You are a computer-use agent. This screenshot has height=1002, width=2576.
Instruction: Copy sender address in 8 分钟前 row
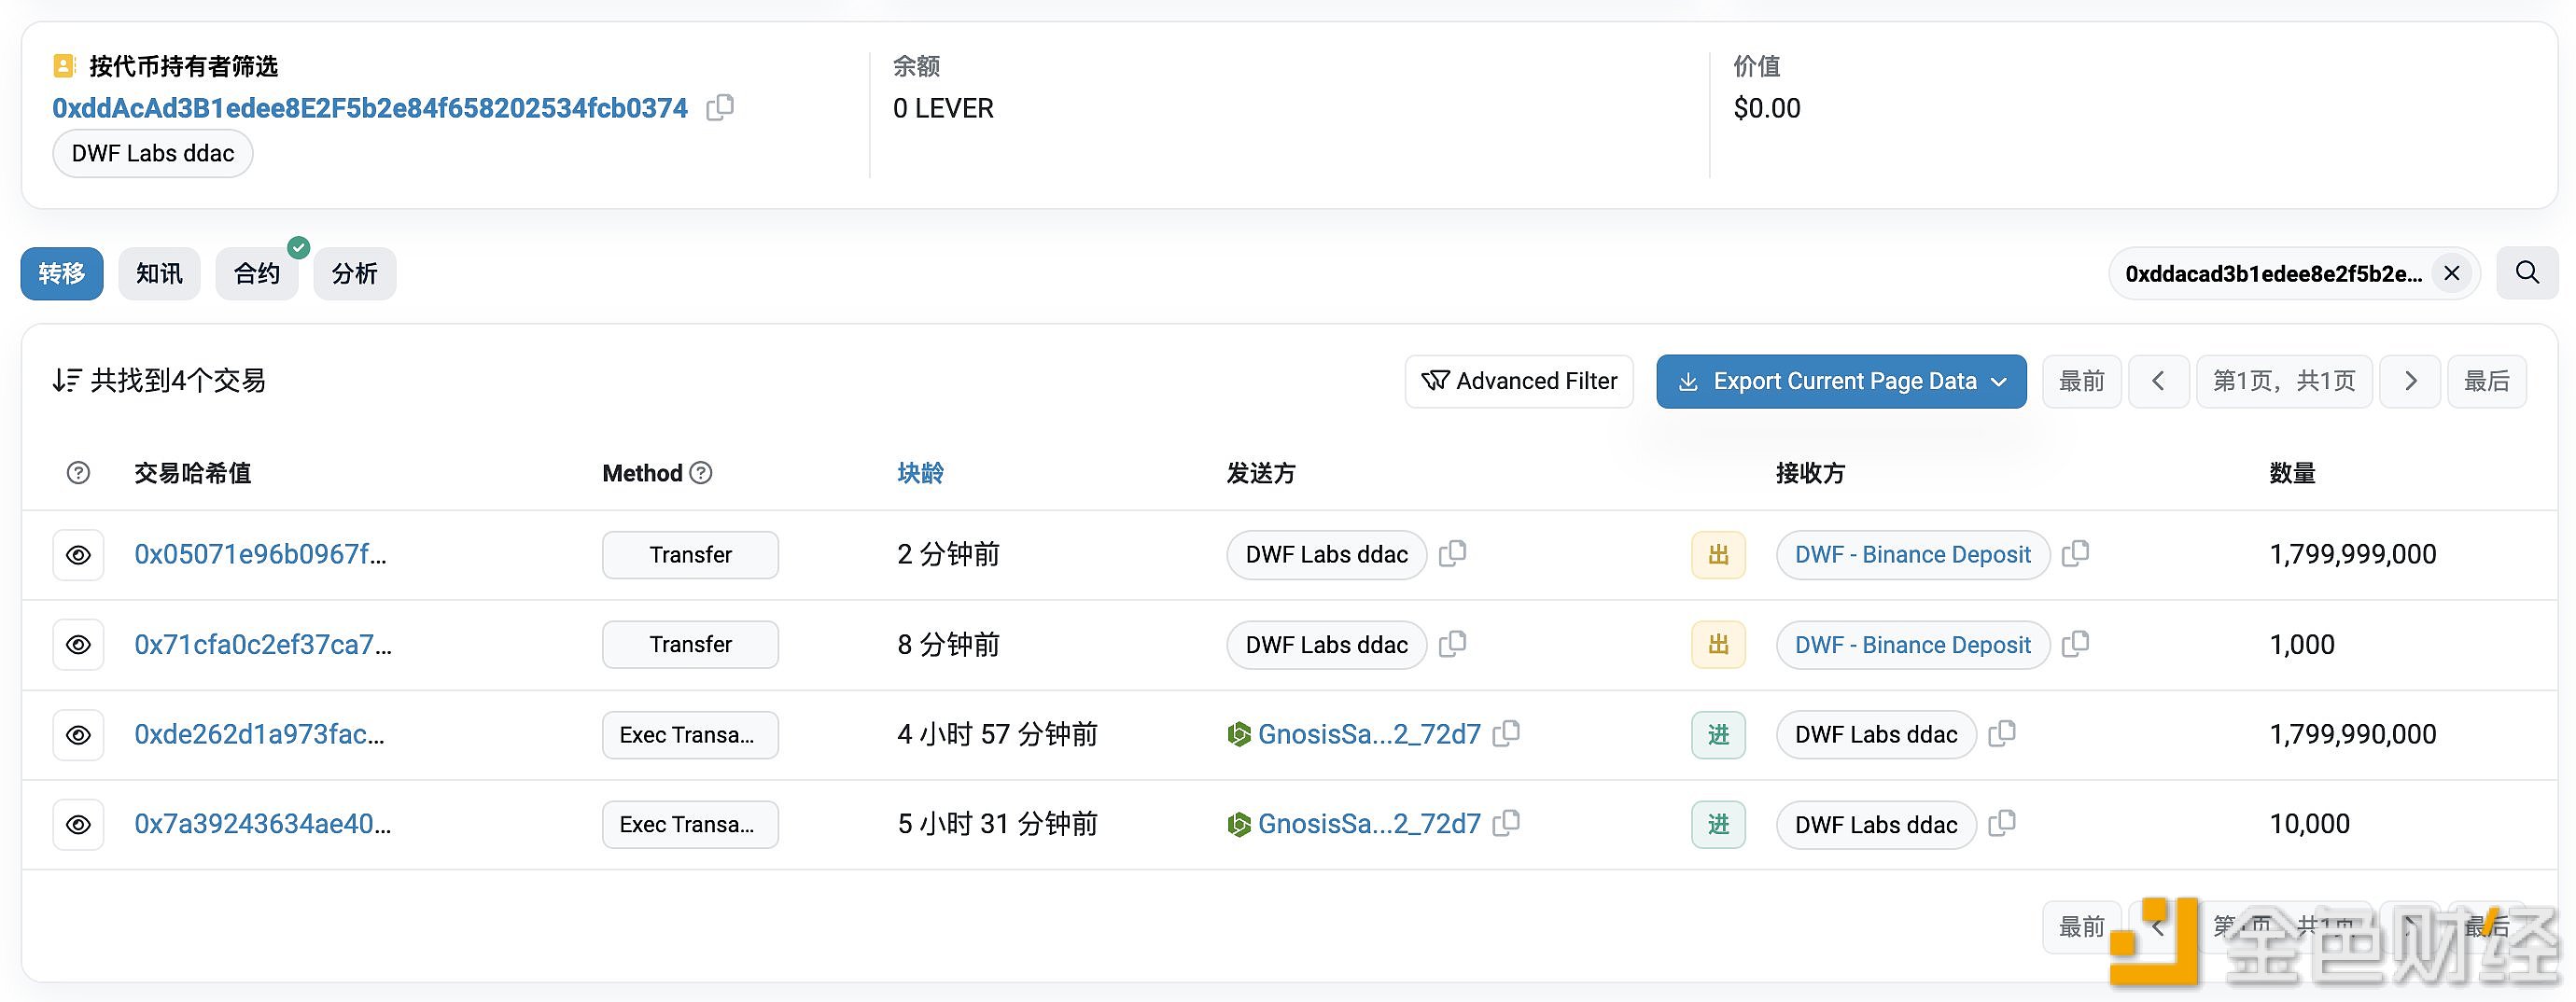pos(1452,643)
